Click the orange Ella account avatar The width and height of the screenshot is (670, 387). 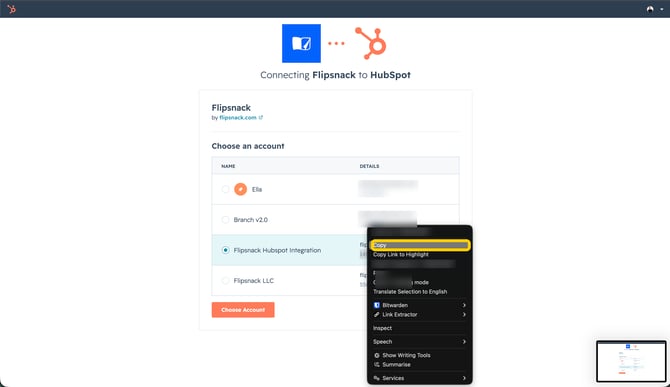(241, 189)
